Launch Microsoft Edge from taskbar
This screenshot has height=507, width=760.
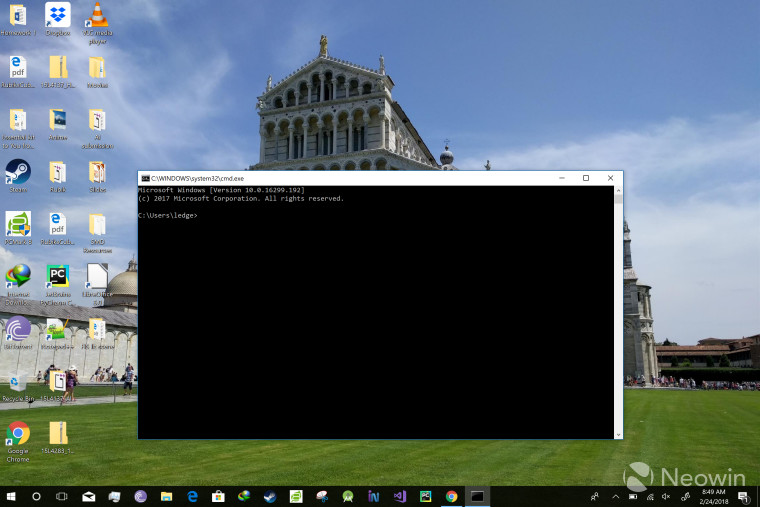point(192,496)
